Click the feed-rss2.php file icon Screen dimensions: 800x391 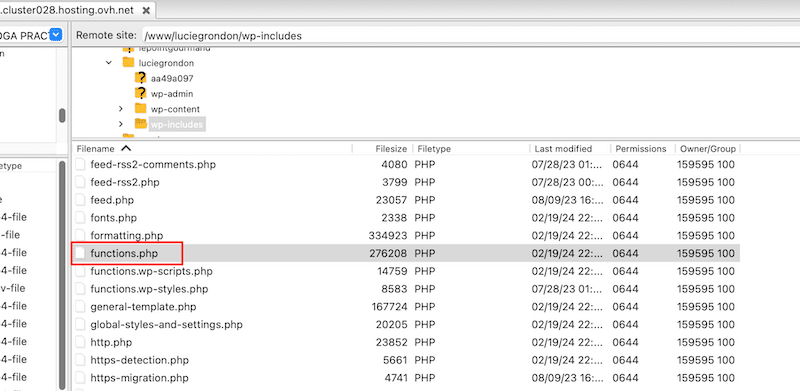pyautogui.click(x=80, y=182)
